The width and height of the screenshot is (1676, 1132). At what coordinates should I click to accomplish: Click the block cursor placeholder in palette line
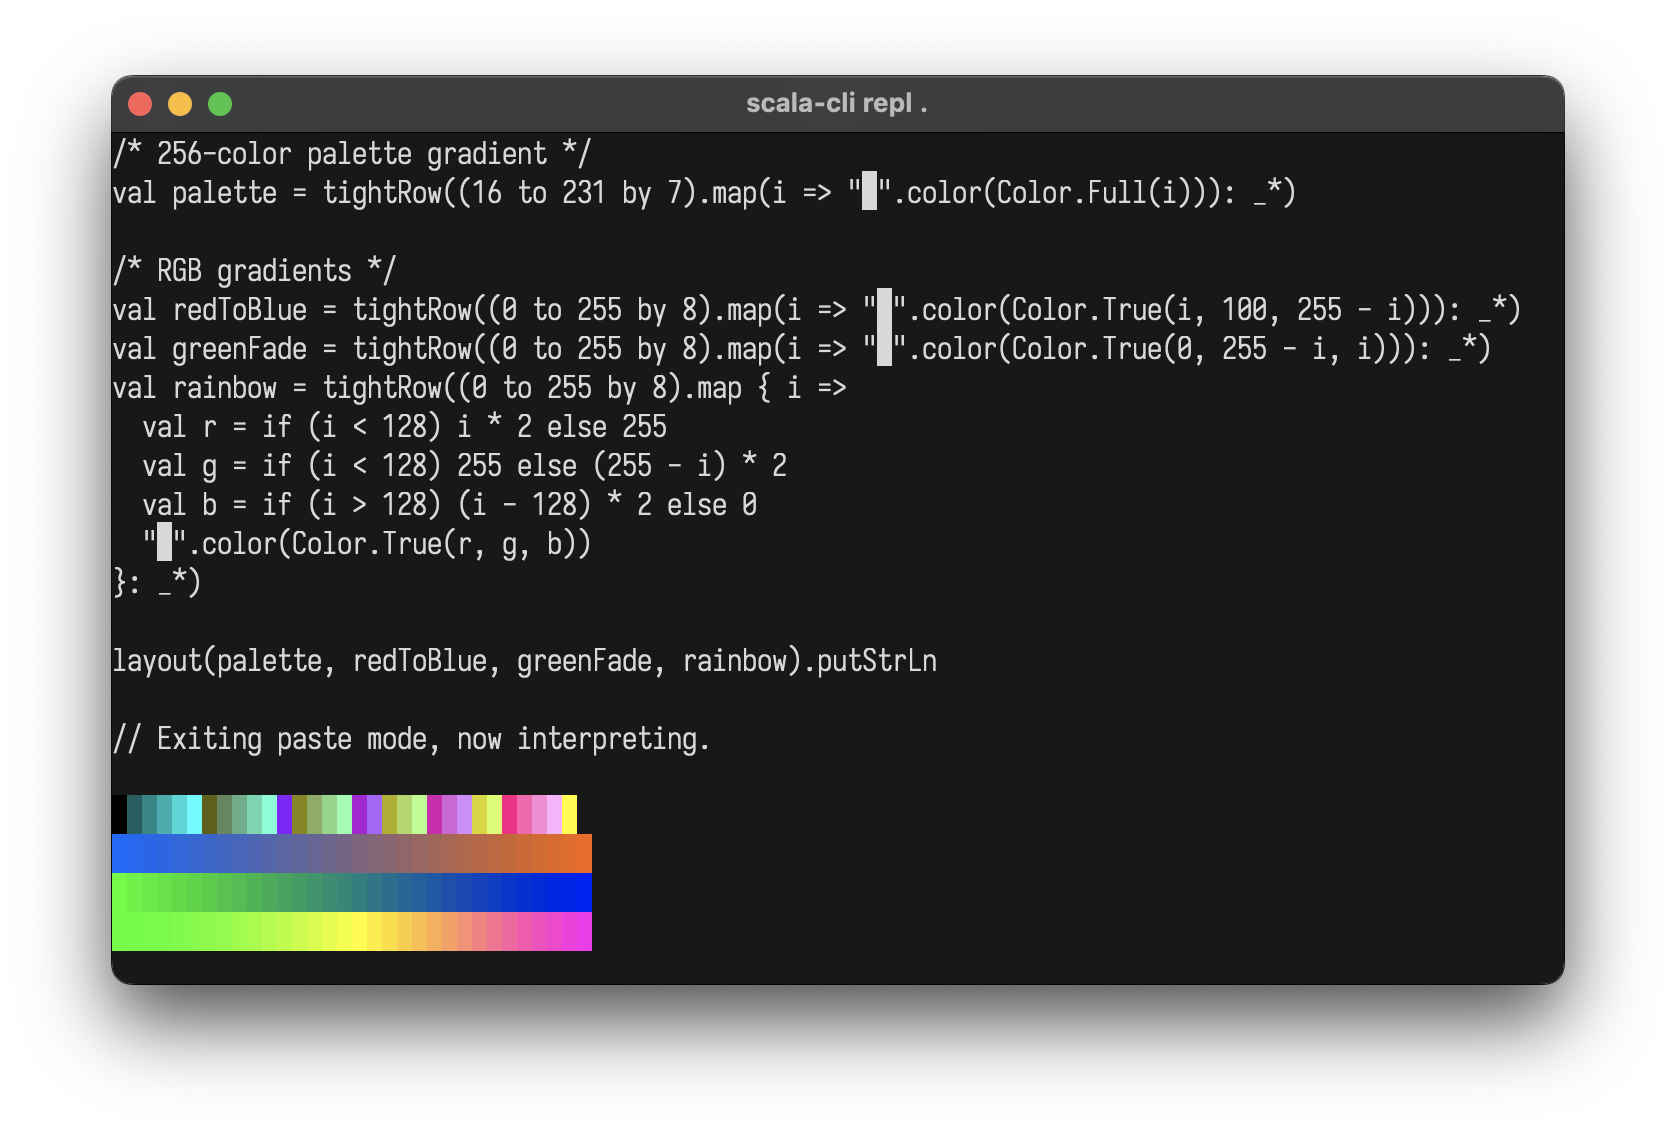(x=869, y=192)
